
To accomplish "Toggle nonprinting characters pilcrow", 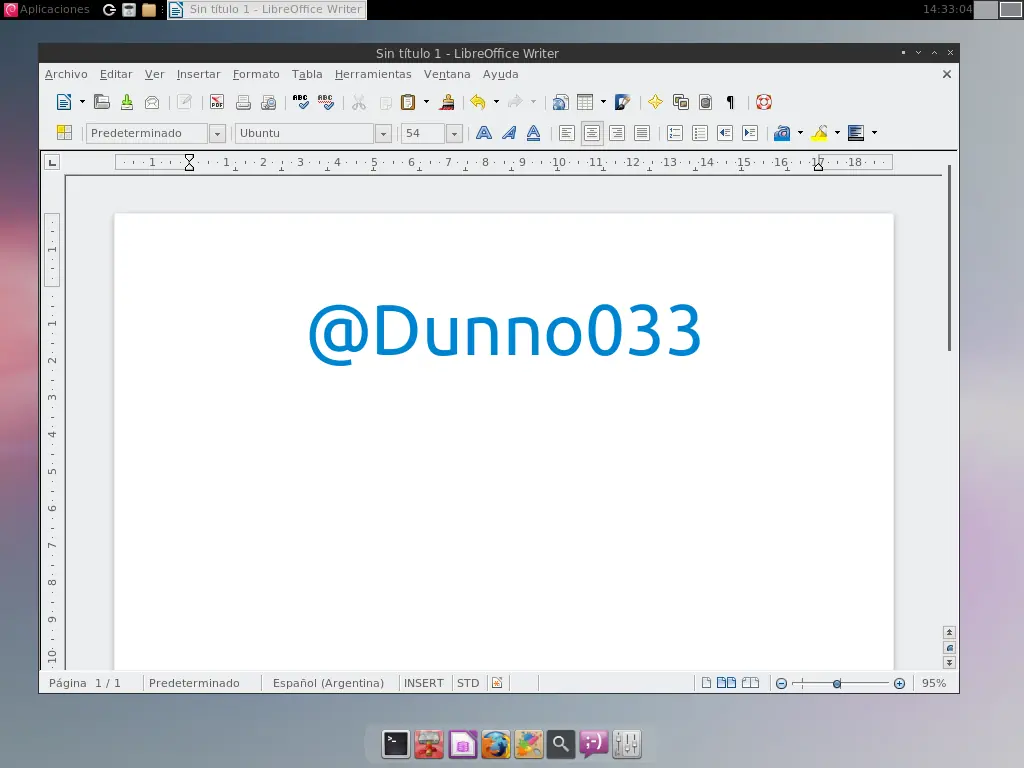I will [x=730, y=102].
